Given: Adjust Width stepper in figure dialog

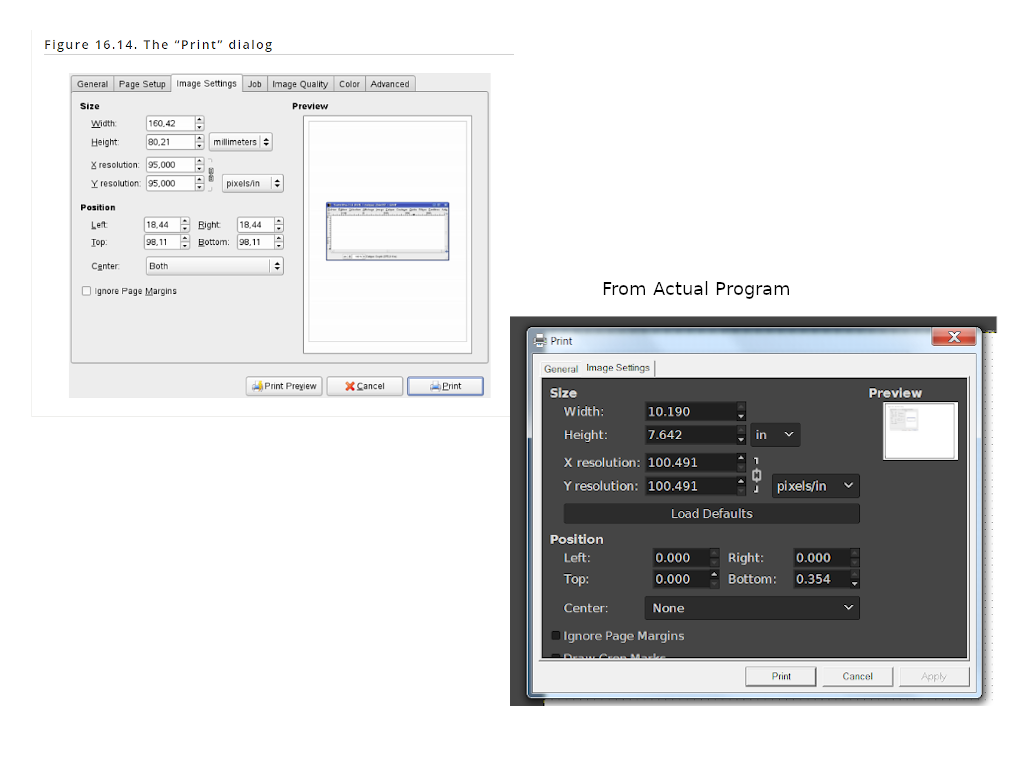Looking at the screenshot, I should tap(200, 123).
